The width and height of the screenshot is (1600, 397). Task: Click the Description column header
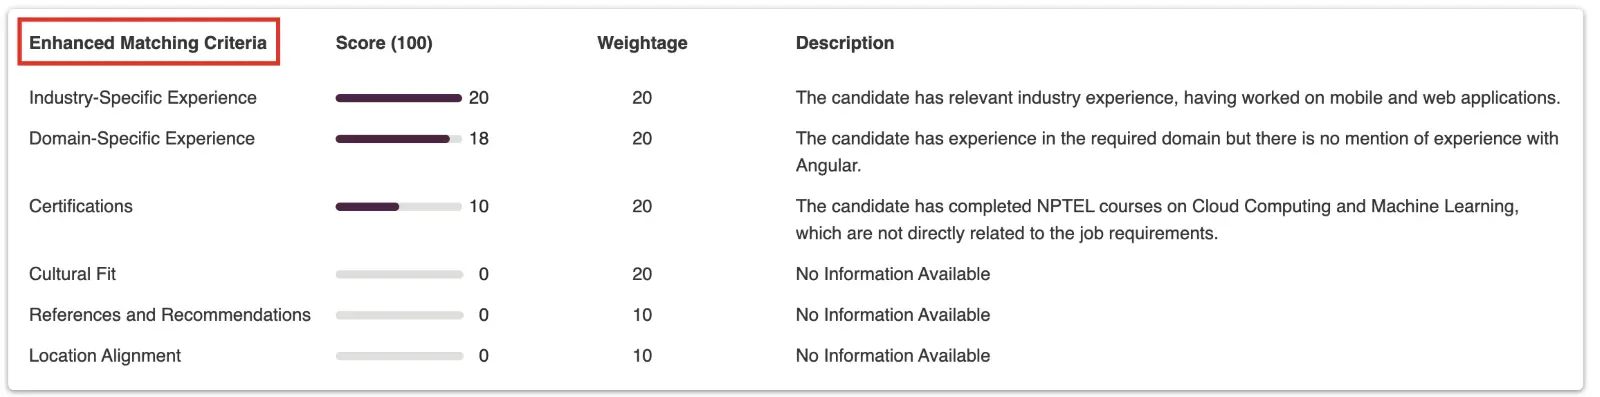pos(845,43)
